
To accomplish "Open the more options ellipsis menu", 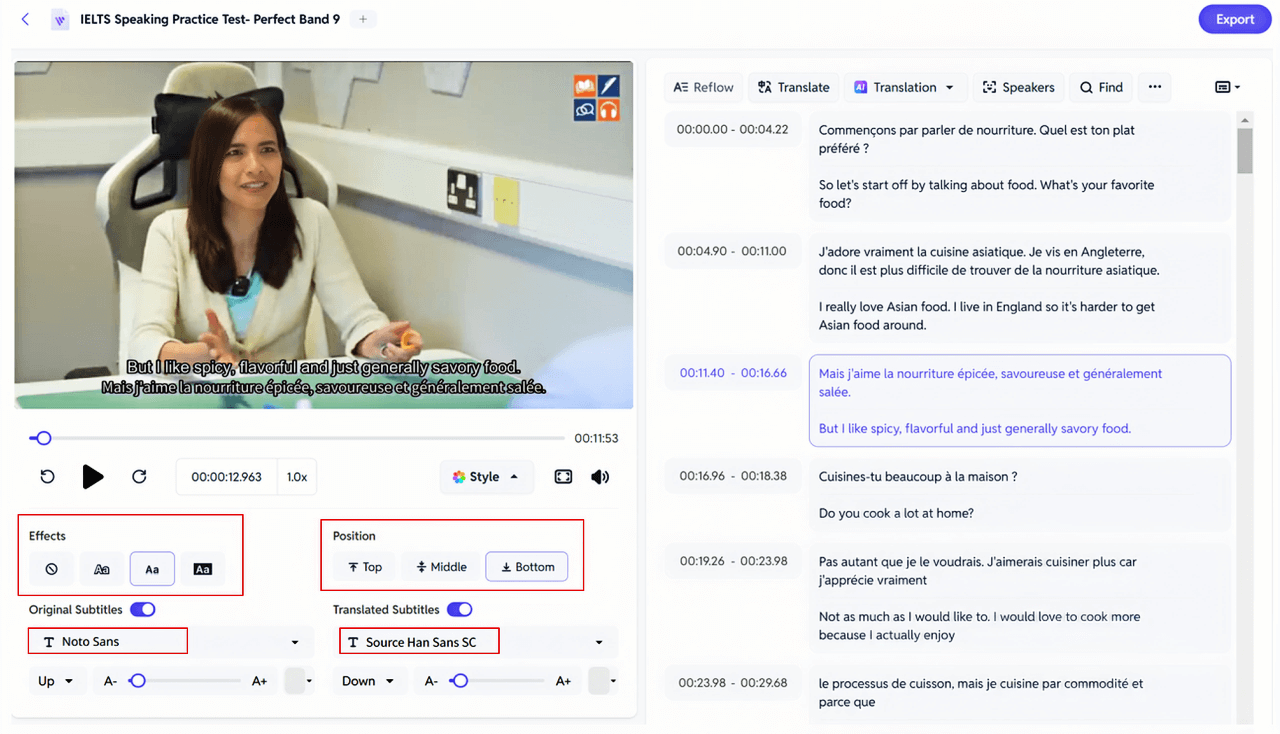I will click(1155, 87).
